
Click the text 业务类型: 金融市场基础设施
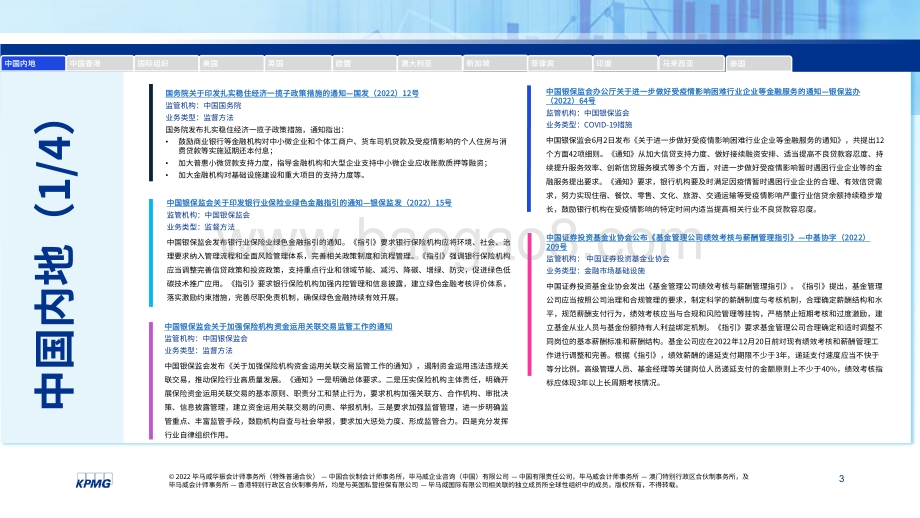596,271
